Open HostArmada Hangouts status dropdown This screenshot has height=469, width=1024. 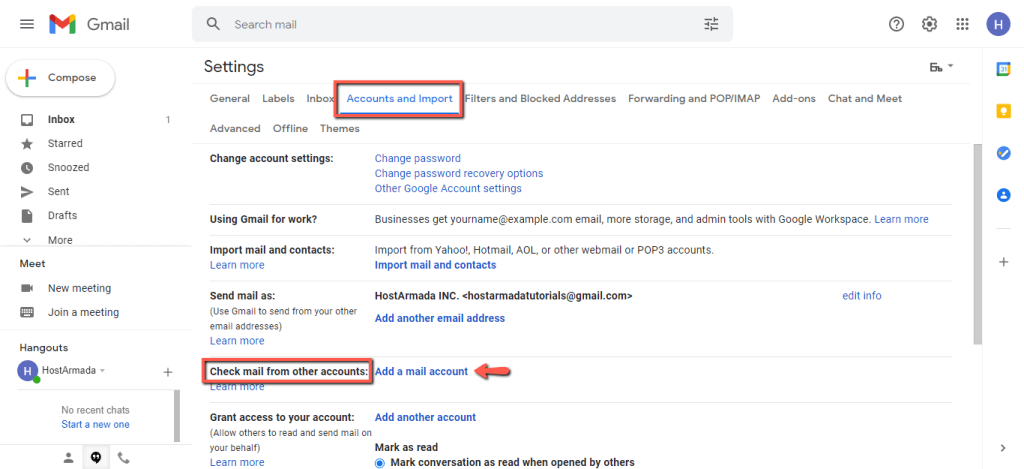tap(73, 370)
